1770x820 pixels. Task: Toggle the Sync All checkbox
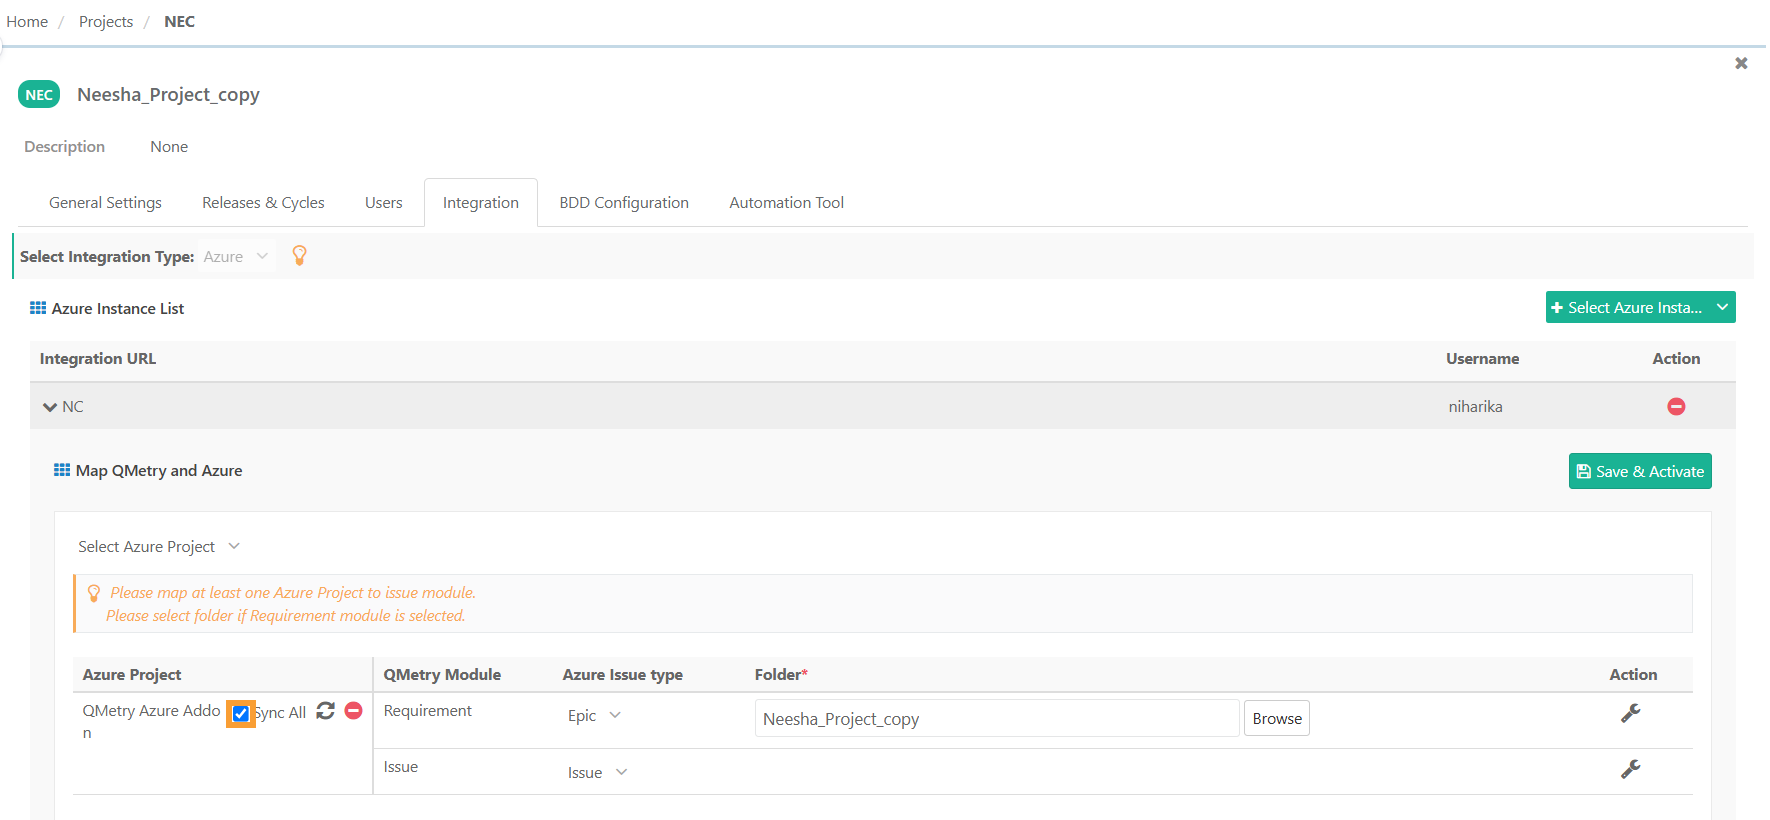coord(241,714)
